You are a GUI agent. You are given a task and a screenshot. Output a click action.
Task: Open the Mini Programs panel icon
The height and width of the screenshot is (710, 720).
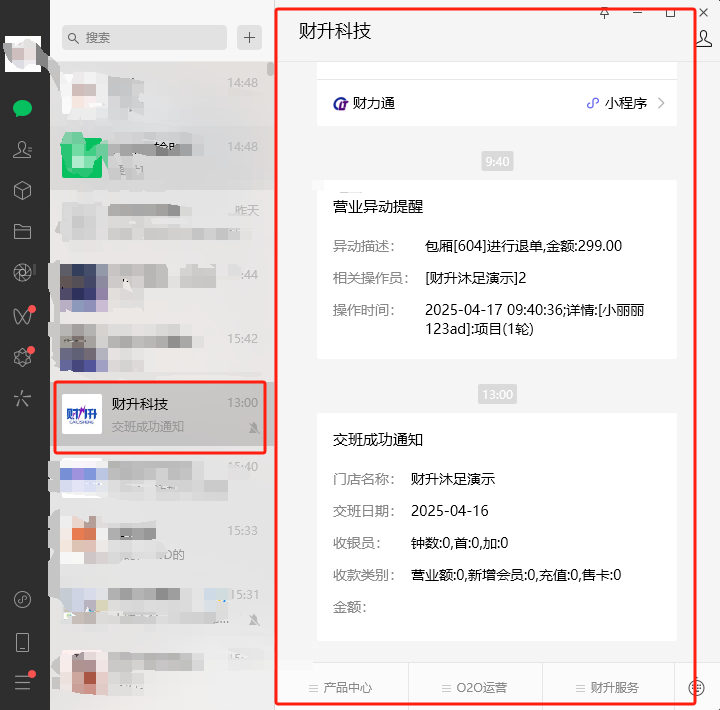[22, 599]
